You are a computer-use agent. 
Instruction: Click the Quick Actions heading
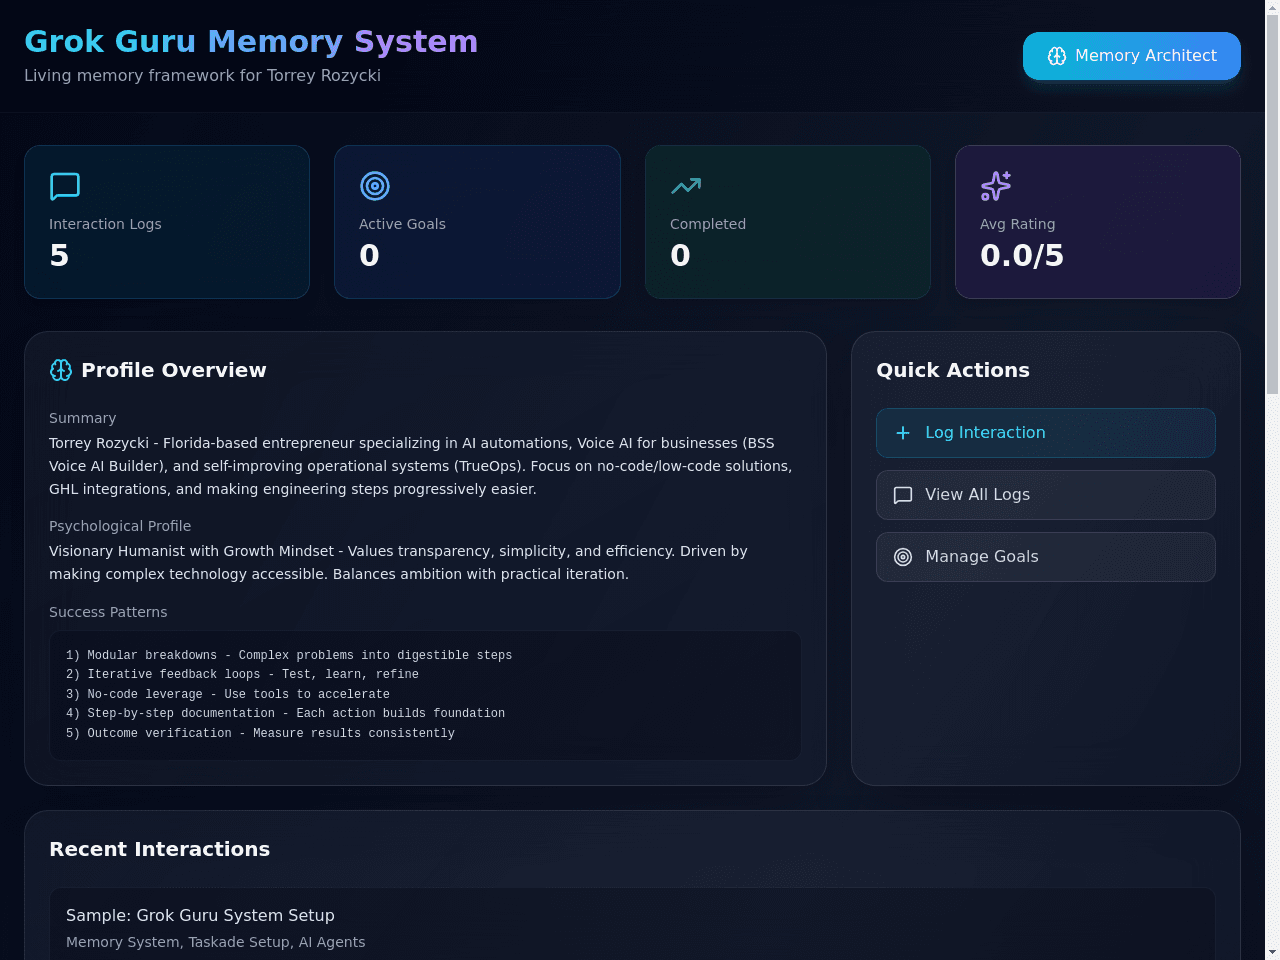(953, 370)
